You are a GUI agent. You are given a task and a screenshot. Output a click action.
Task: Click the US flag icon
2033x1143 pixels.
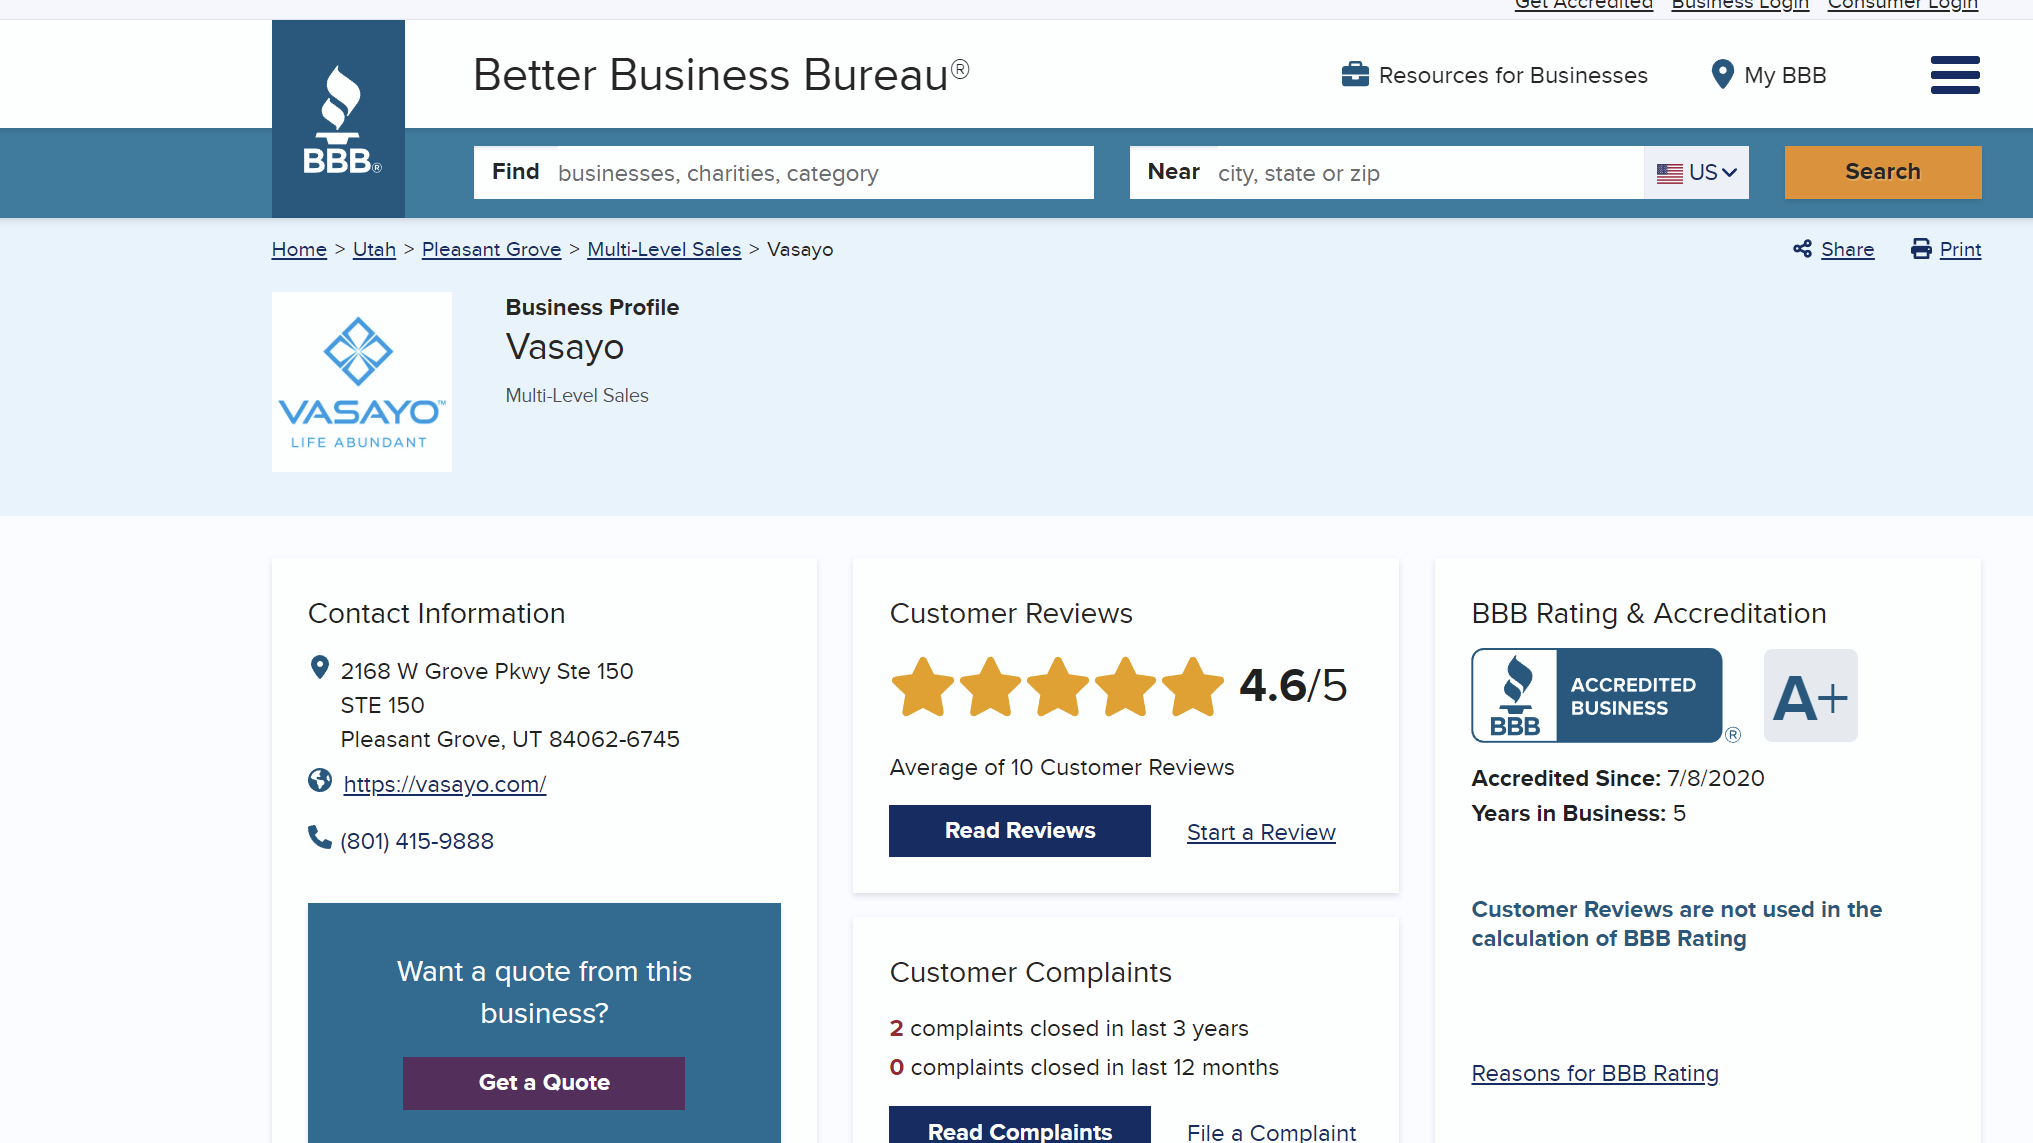tap(1669, 173)
